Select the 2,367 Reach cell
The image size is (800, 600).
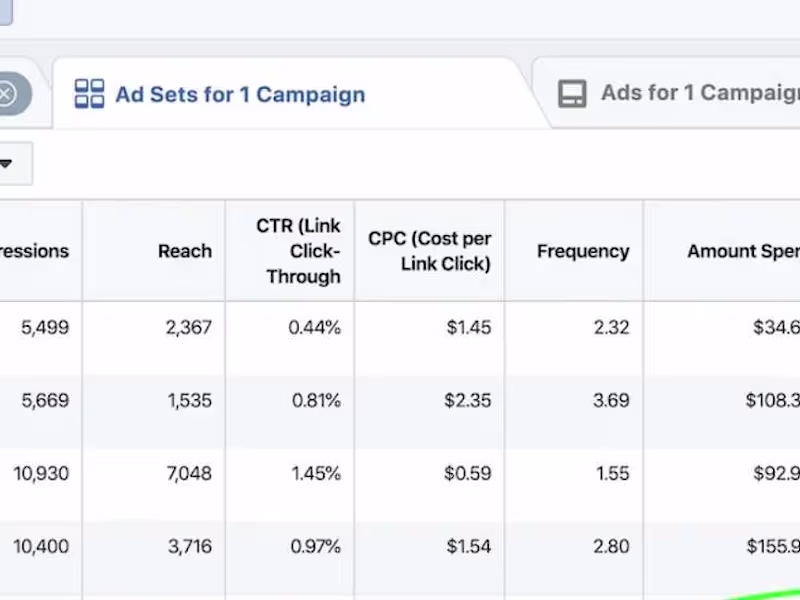coord(189,327)
